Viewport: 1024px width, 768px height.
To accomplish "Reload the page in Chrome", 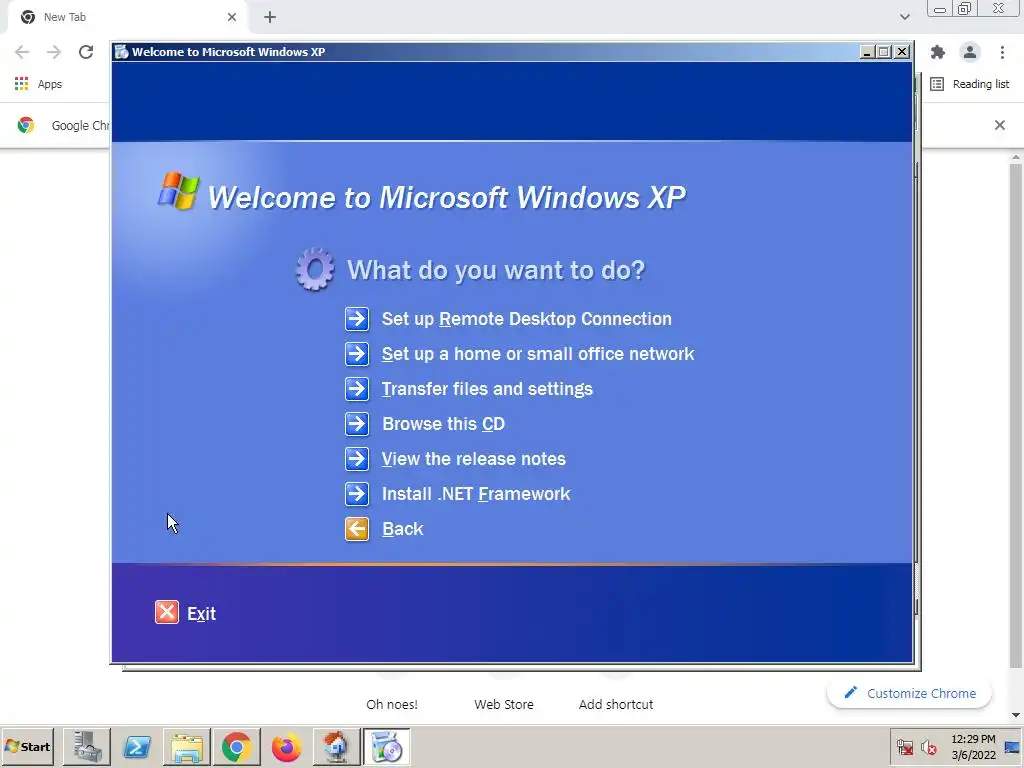I will click(x=86, y=52).
